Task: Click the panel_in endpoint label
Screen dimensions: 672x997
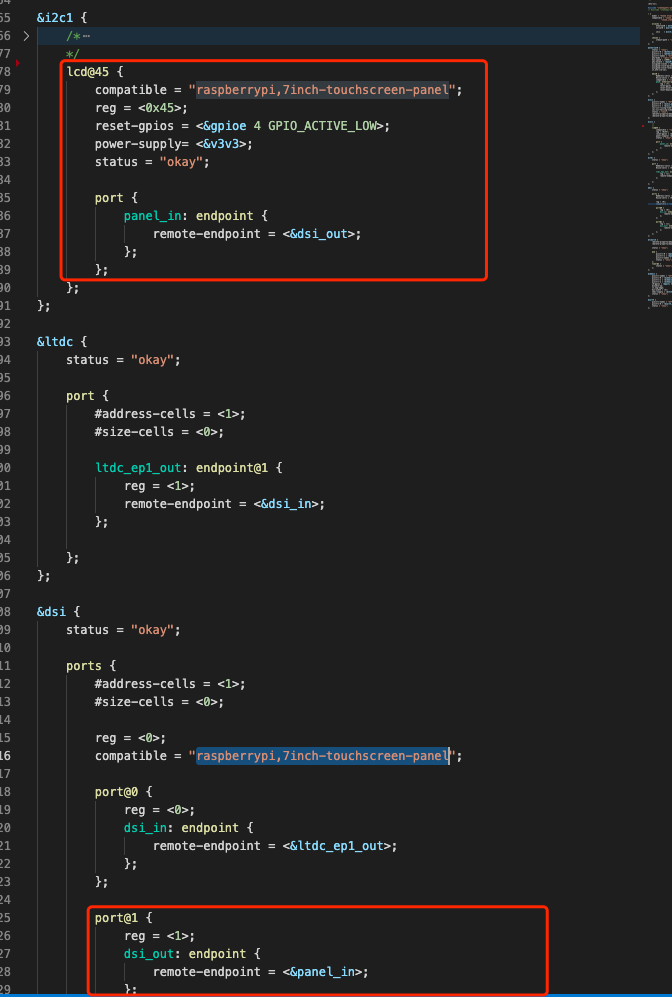Action: pyautogui.click(x=153, y=216)
